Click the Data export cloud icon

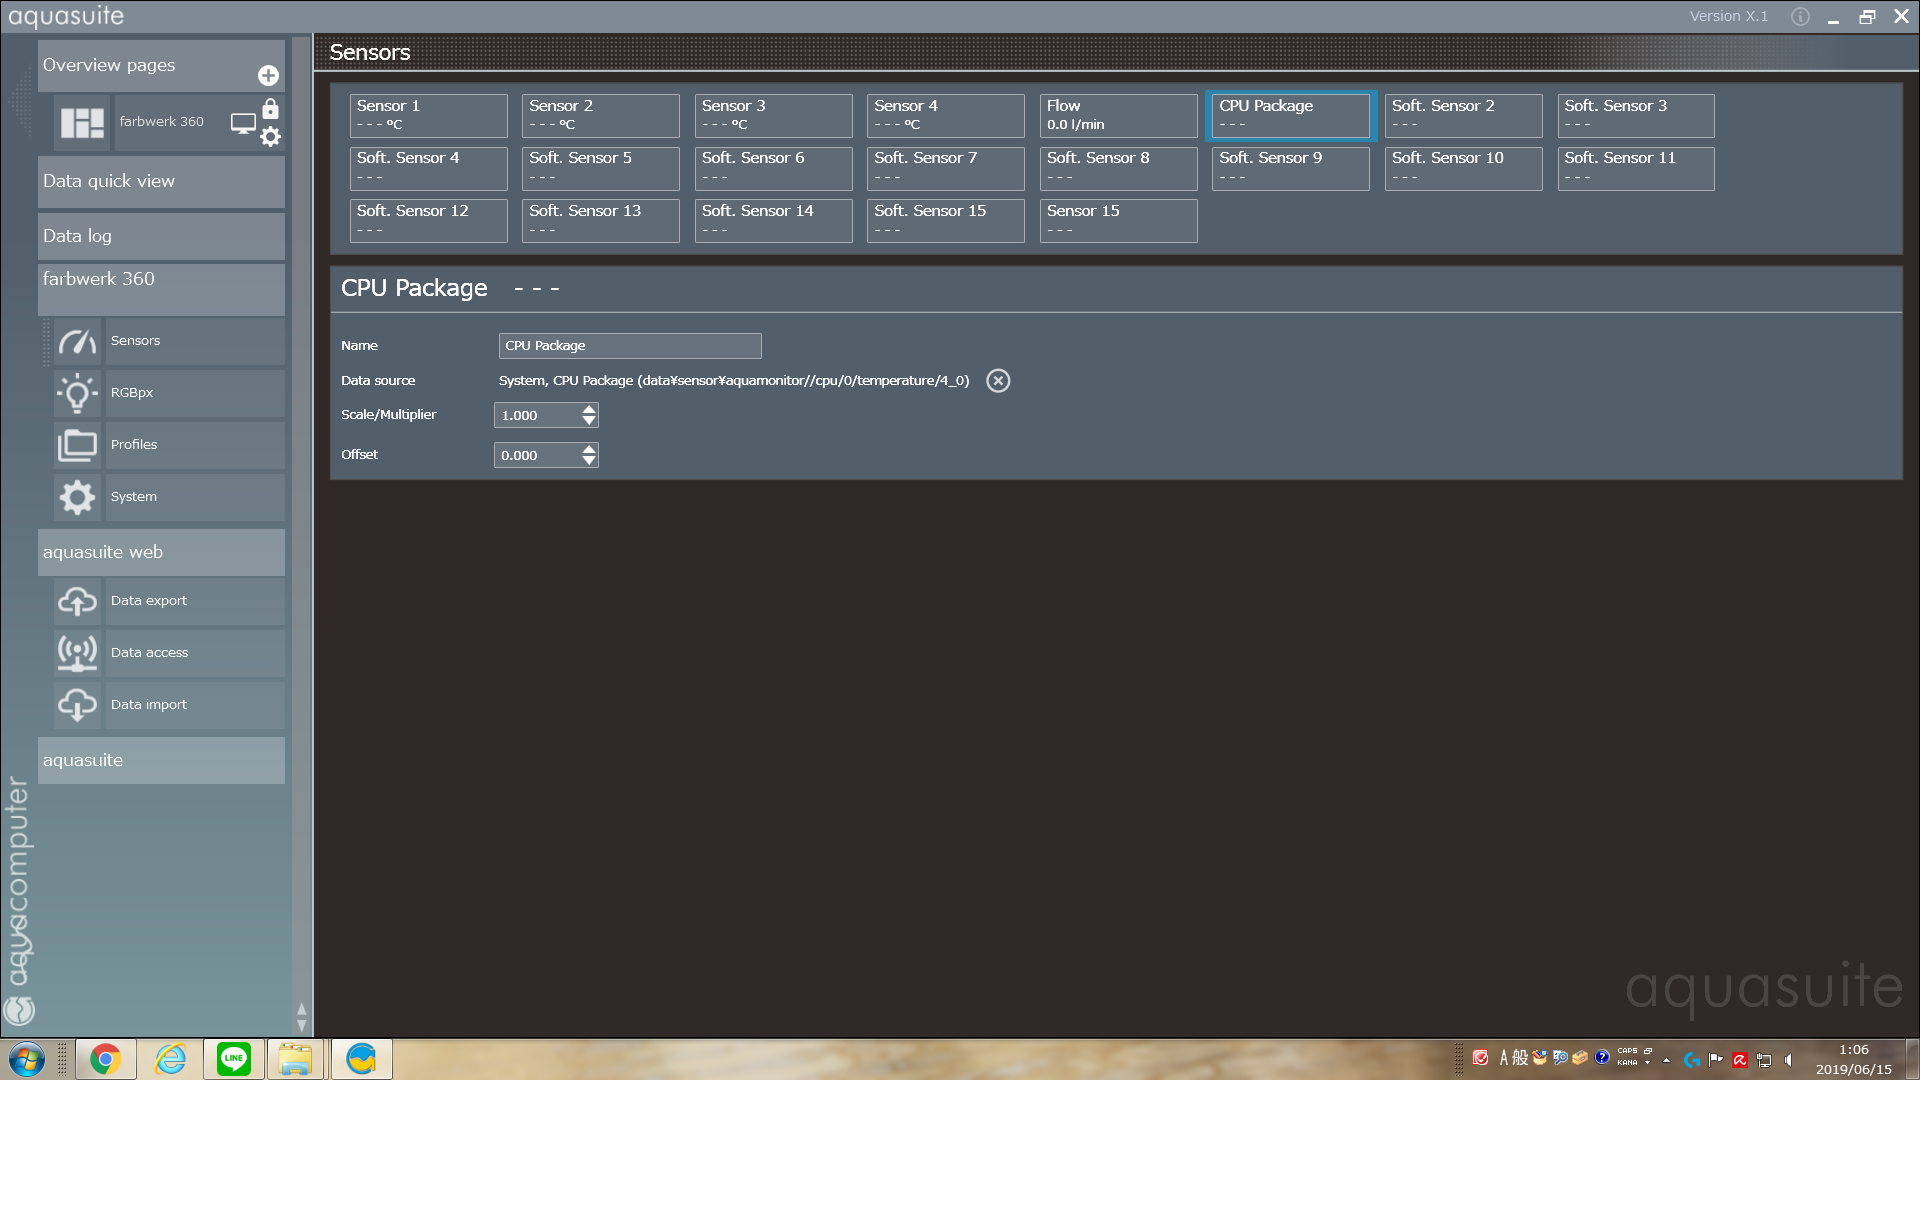click(x=77, y=601)
